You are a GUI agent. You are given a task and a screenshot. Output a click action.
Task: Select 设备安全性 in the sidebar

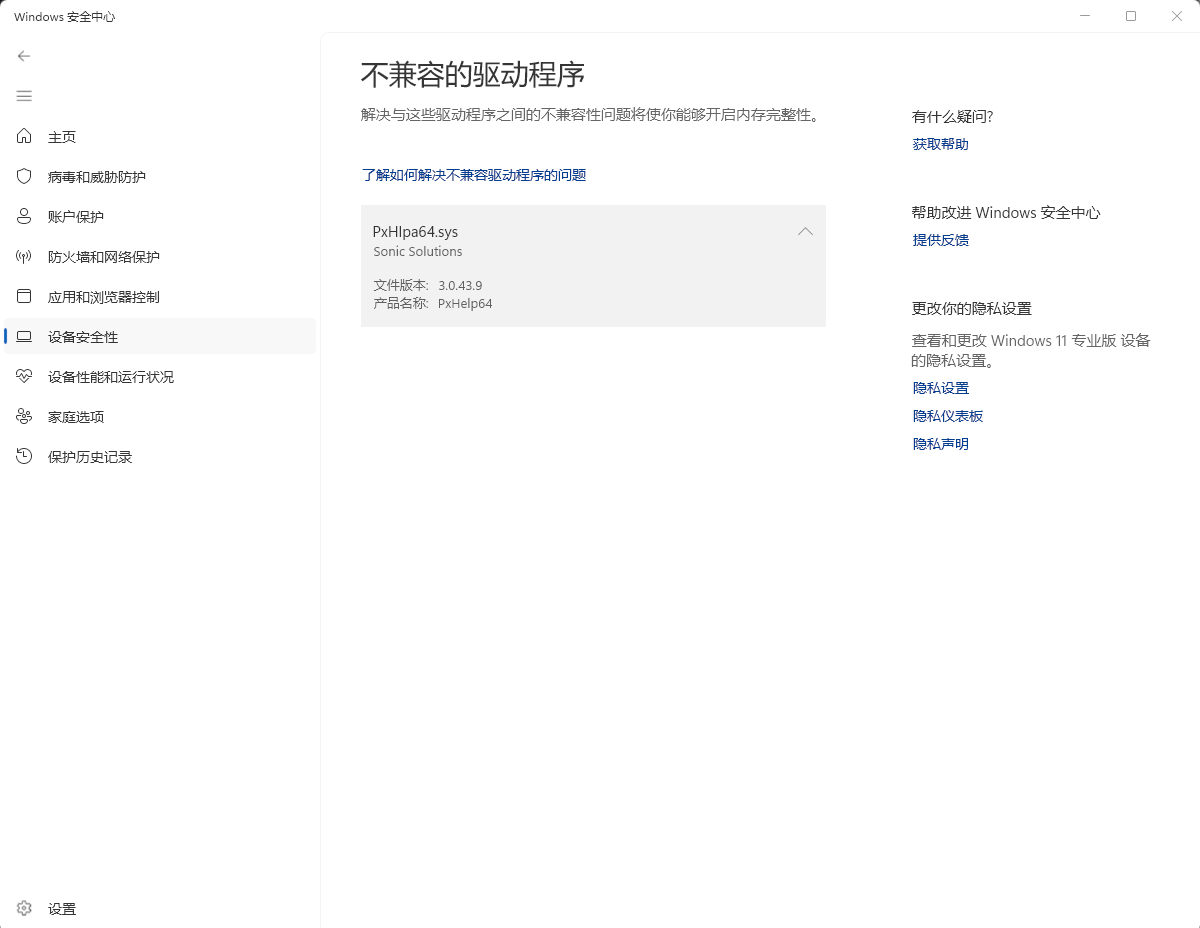pos(160,337)
